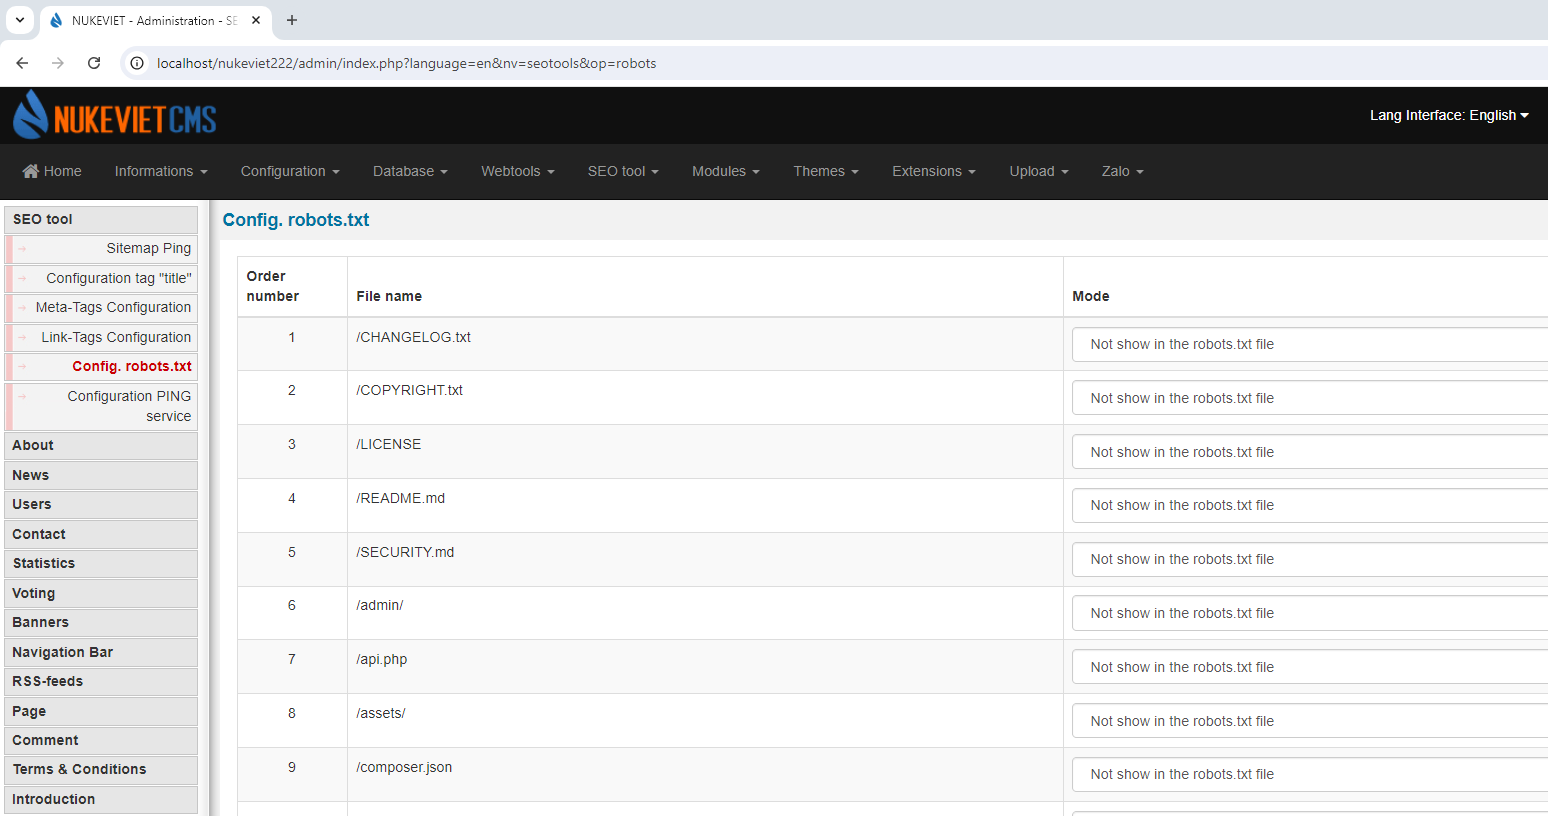Screen dimensions: 1548x816
Task: Expand the Extensions menu
Action: pos(934,171)
